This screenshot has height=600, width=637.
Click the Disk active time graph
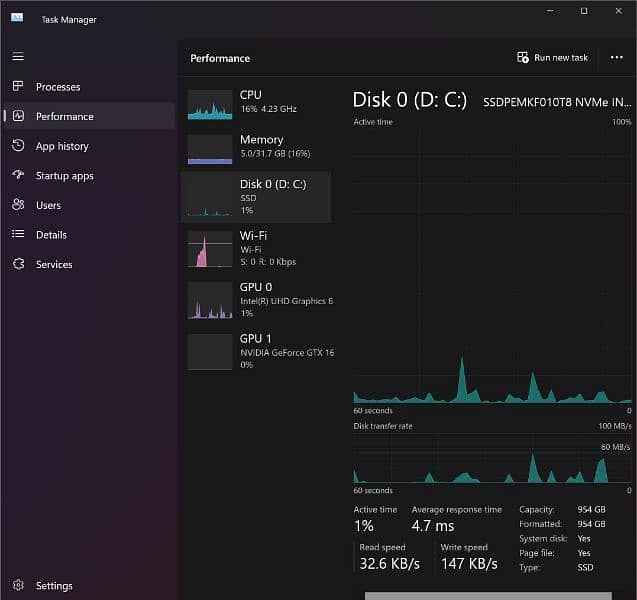pyautogui.click(x=492, y=265)
